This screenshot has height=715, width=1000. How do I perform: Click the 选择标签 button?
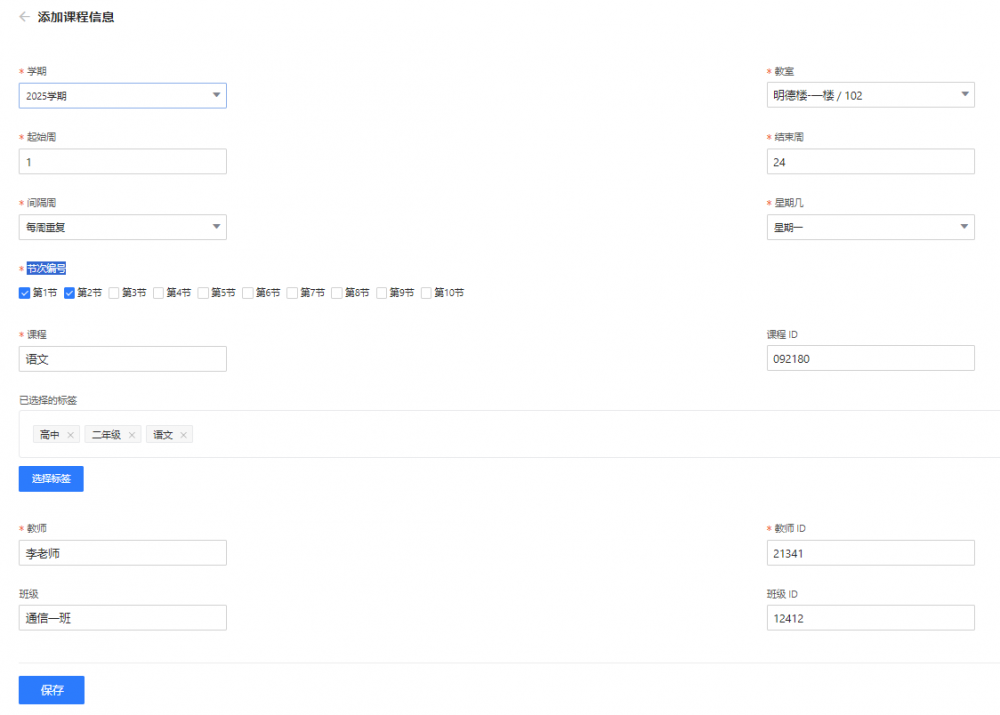51,479
